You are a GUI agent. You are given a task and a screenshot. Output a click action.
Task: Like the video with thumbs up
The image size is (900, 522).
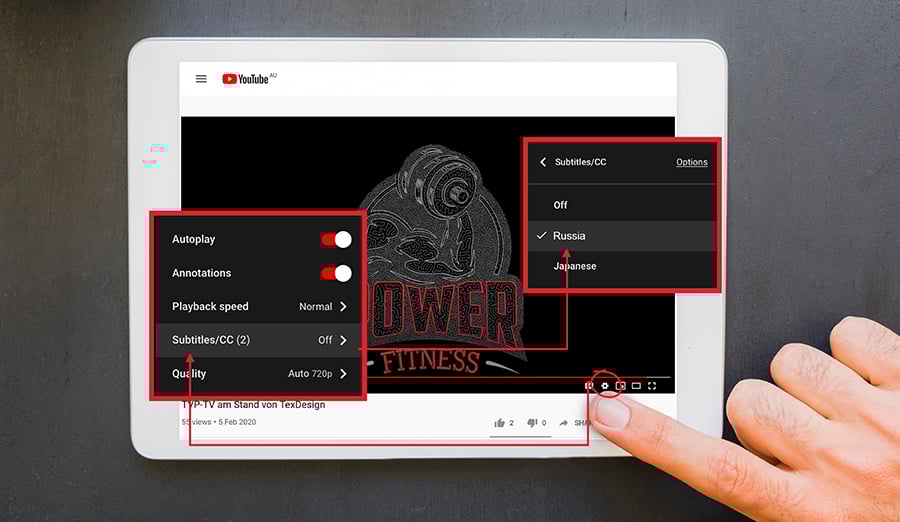[501, 423]
